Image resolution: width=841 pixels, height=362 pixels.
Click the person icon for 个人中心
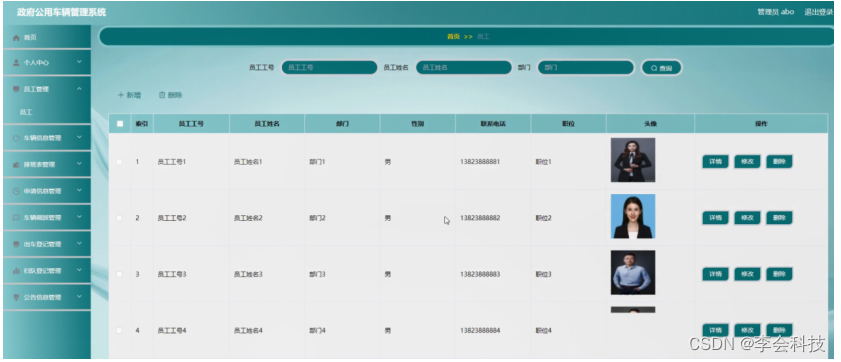point(16,63)
